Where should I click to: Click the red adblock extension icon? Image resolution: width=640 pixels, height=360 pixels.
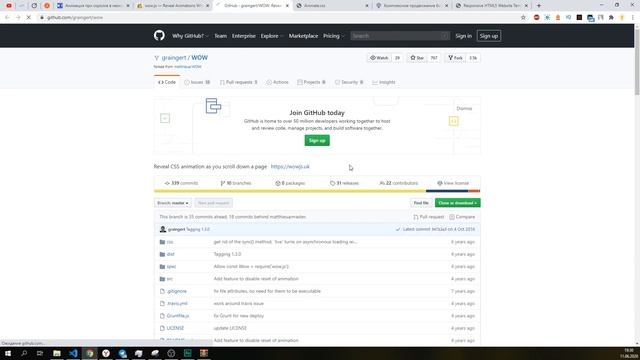pyautogui.click(x=536, y=18)
